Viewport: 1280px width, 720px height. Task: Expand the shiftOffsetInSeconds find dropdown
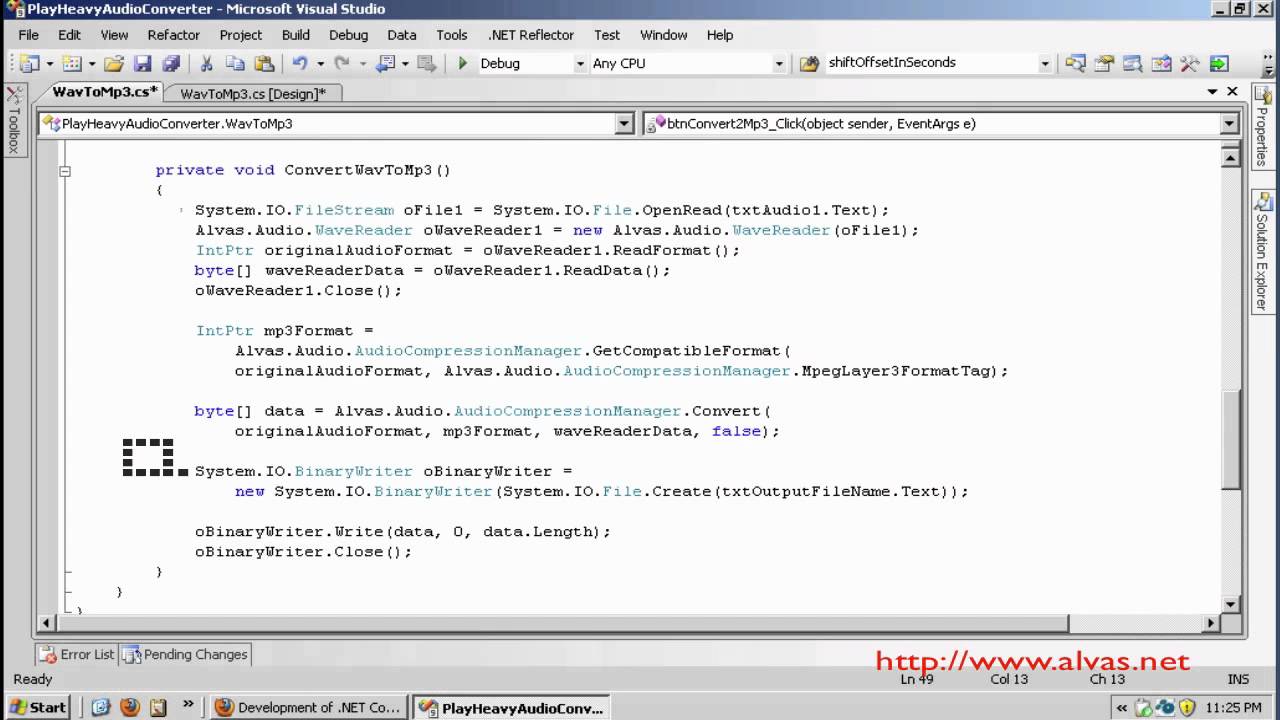coord(1045,63)
